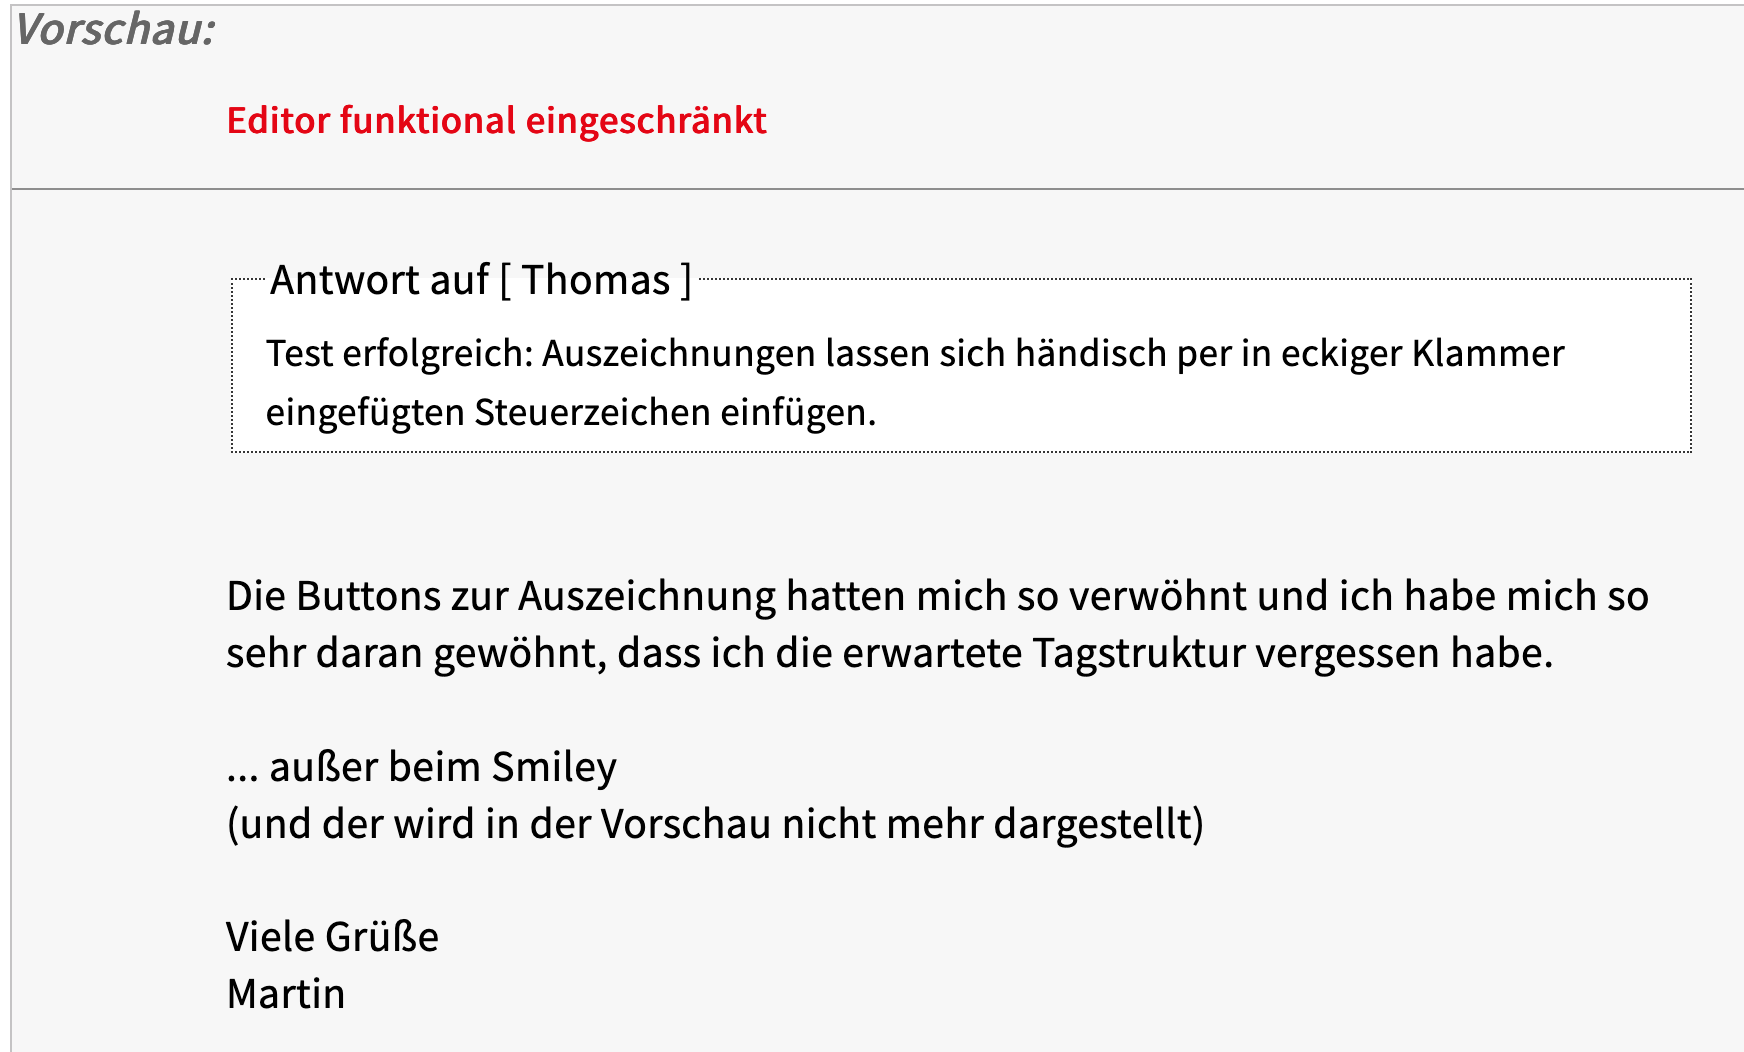This screenshot has height=1052, width=1744.
Task: Click the word 'dargestellt)' ending the line
Action: [x=1099, y=824]
